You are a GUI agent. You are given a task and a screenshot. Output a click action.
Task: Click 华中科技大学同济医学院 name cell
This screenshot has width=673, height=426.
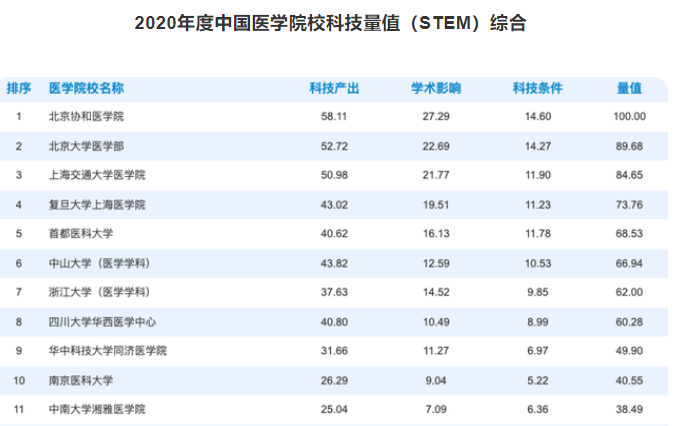[x=108, y=350]
